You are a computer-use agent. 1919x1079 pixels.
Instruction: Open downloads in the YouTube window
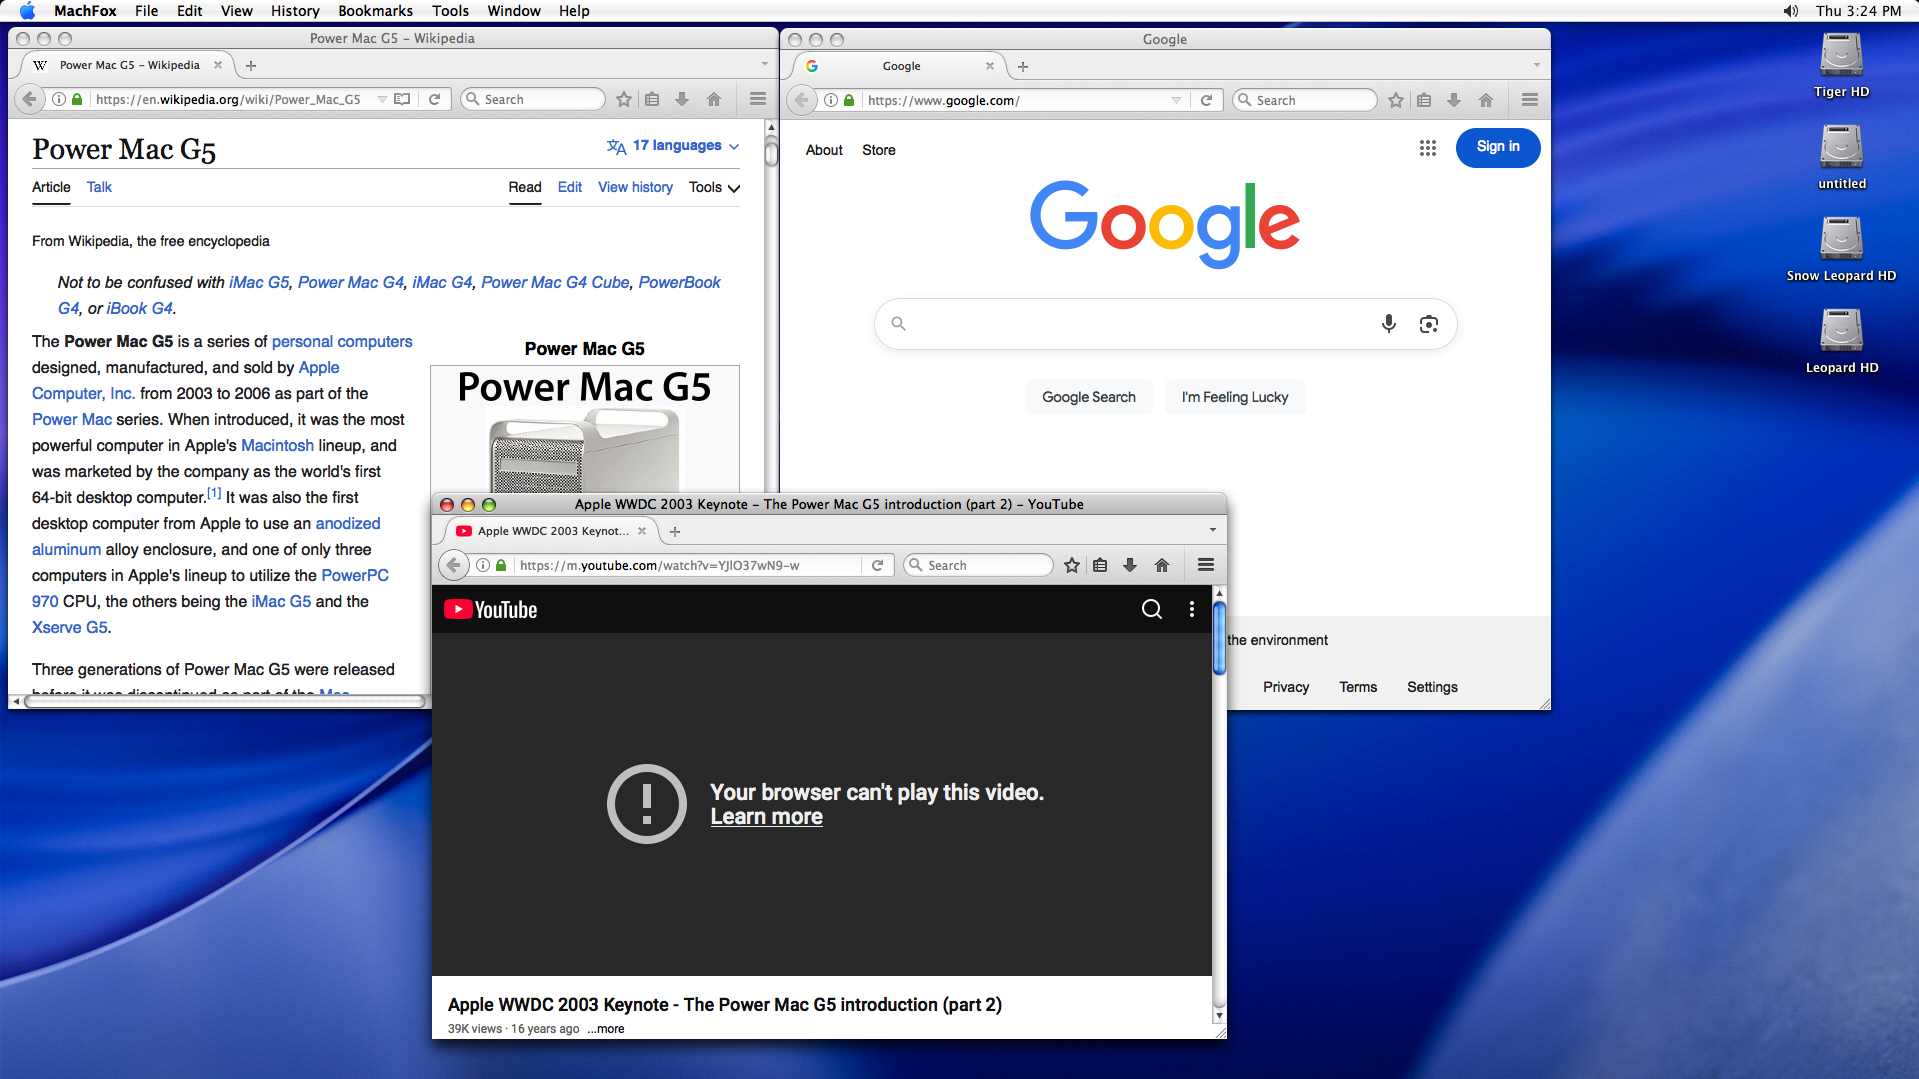coord(1130,565)
